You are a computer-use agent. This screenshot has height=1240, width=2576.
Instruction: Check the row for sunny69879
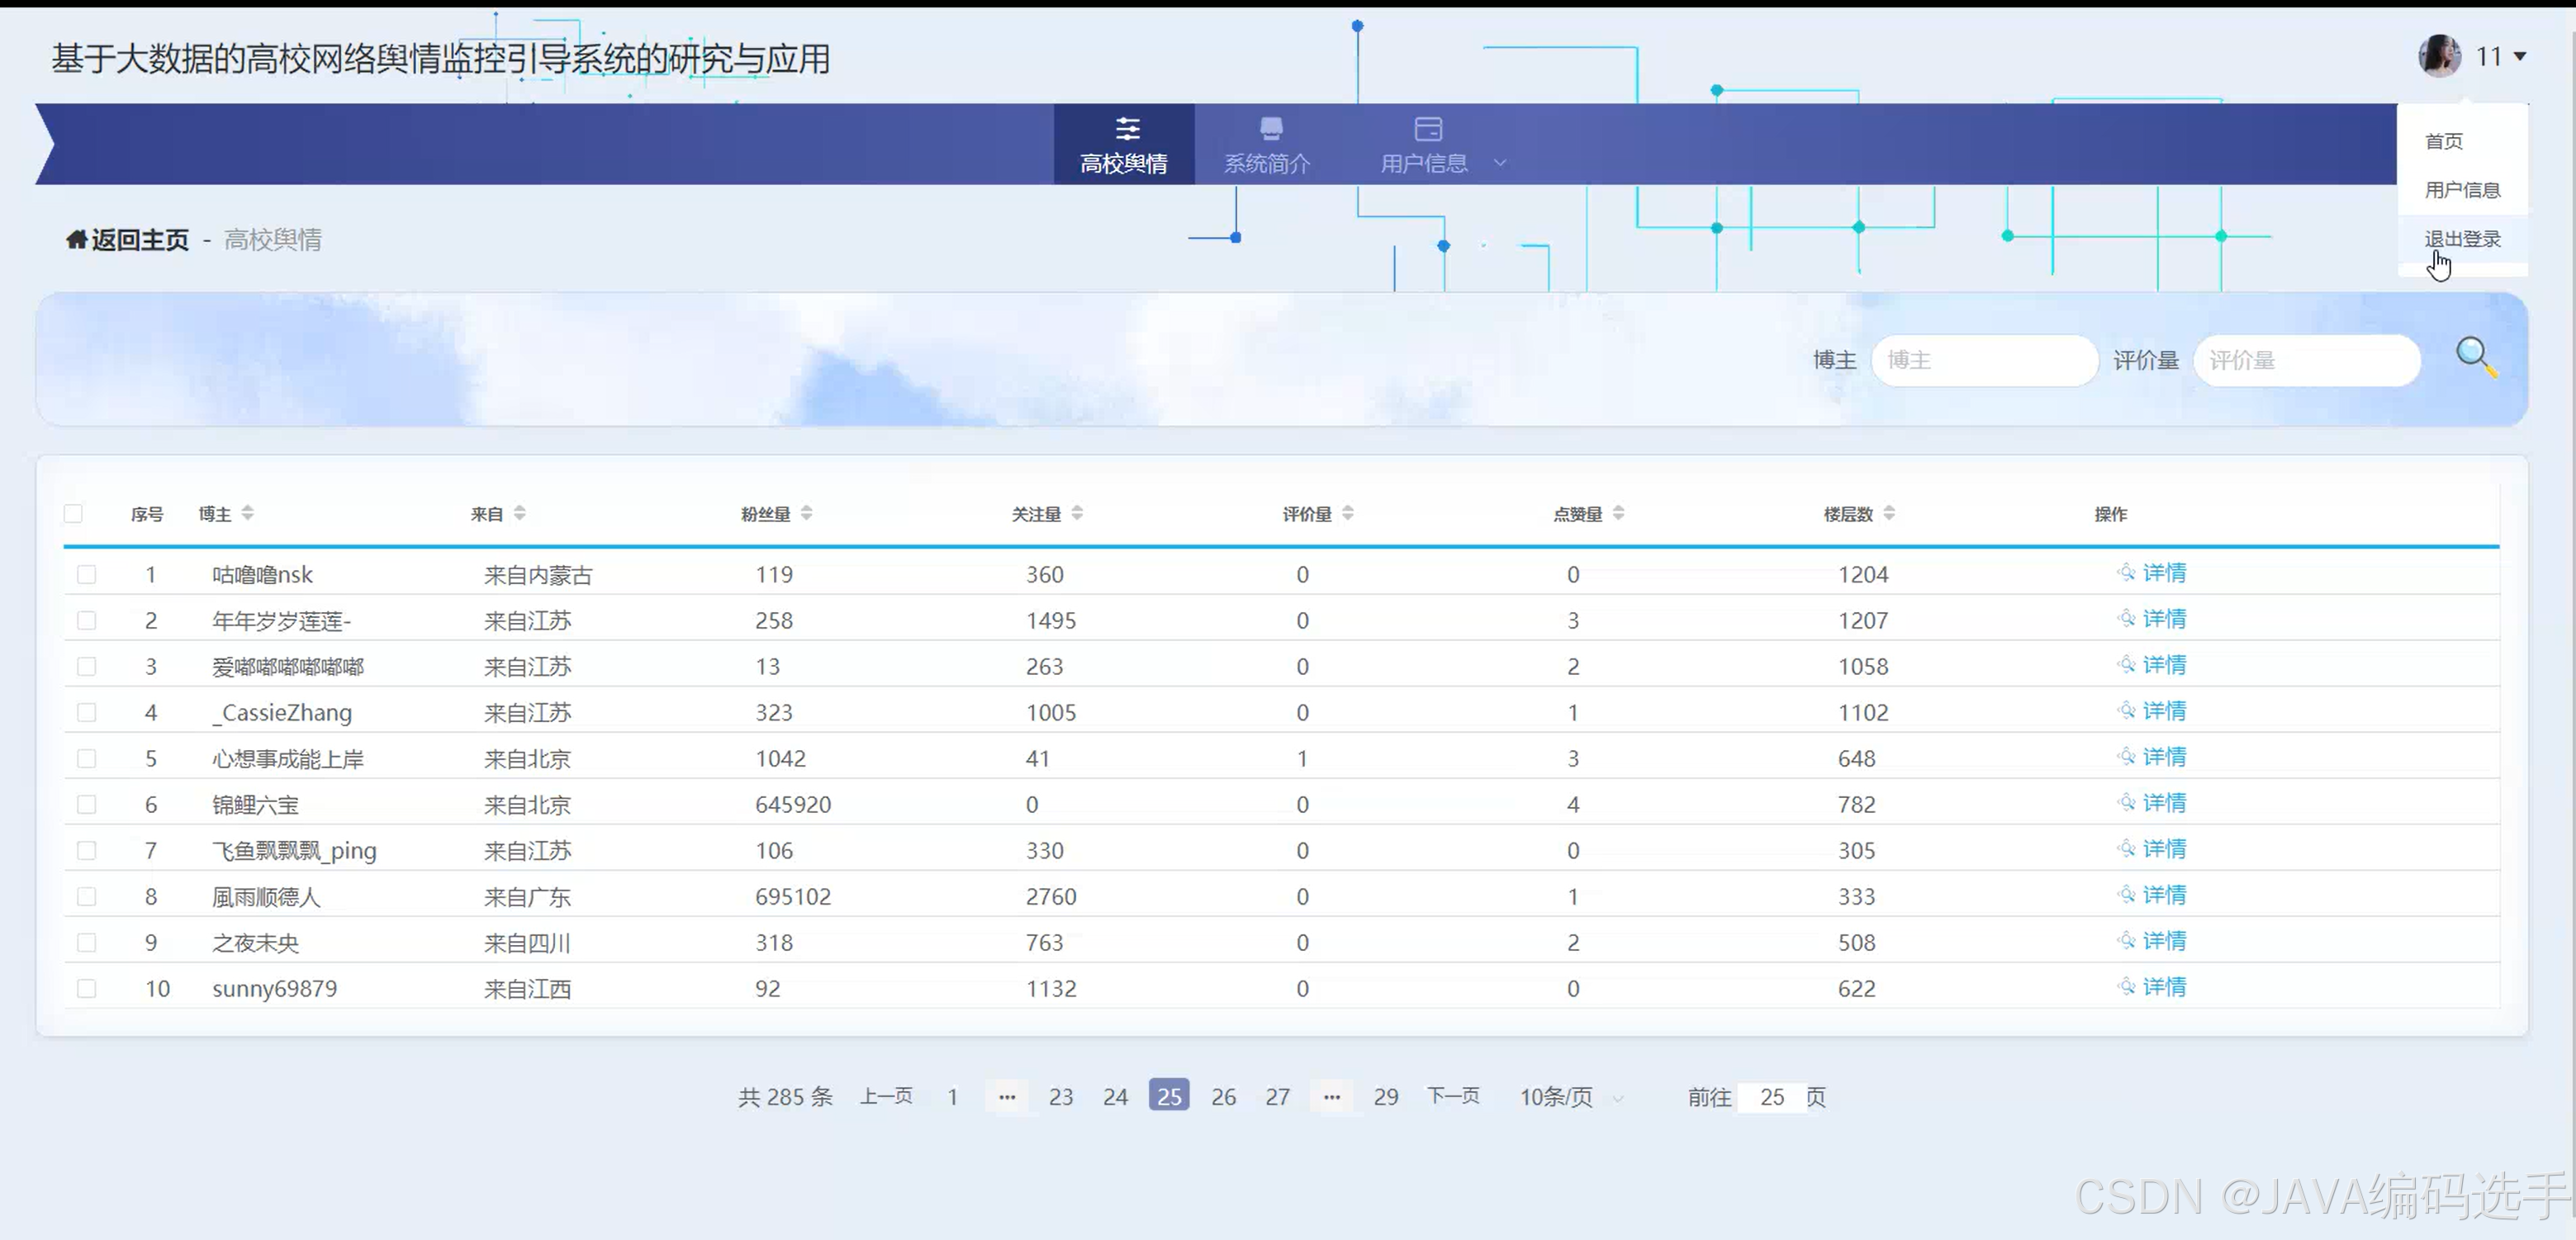tap(87, 988)
